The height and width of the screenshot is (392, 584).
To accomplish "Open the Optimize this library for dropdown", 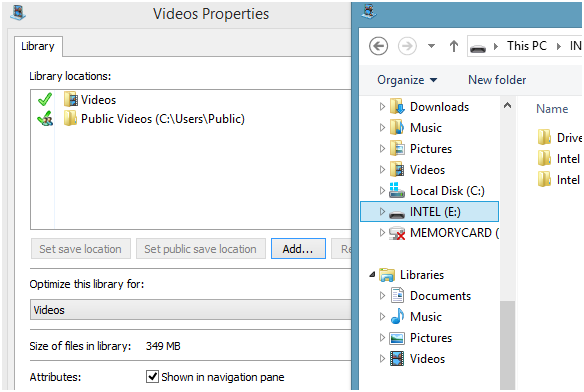I will [x=190, y=310].
